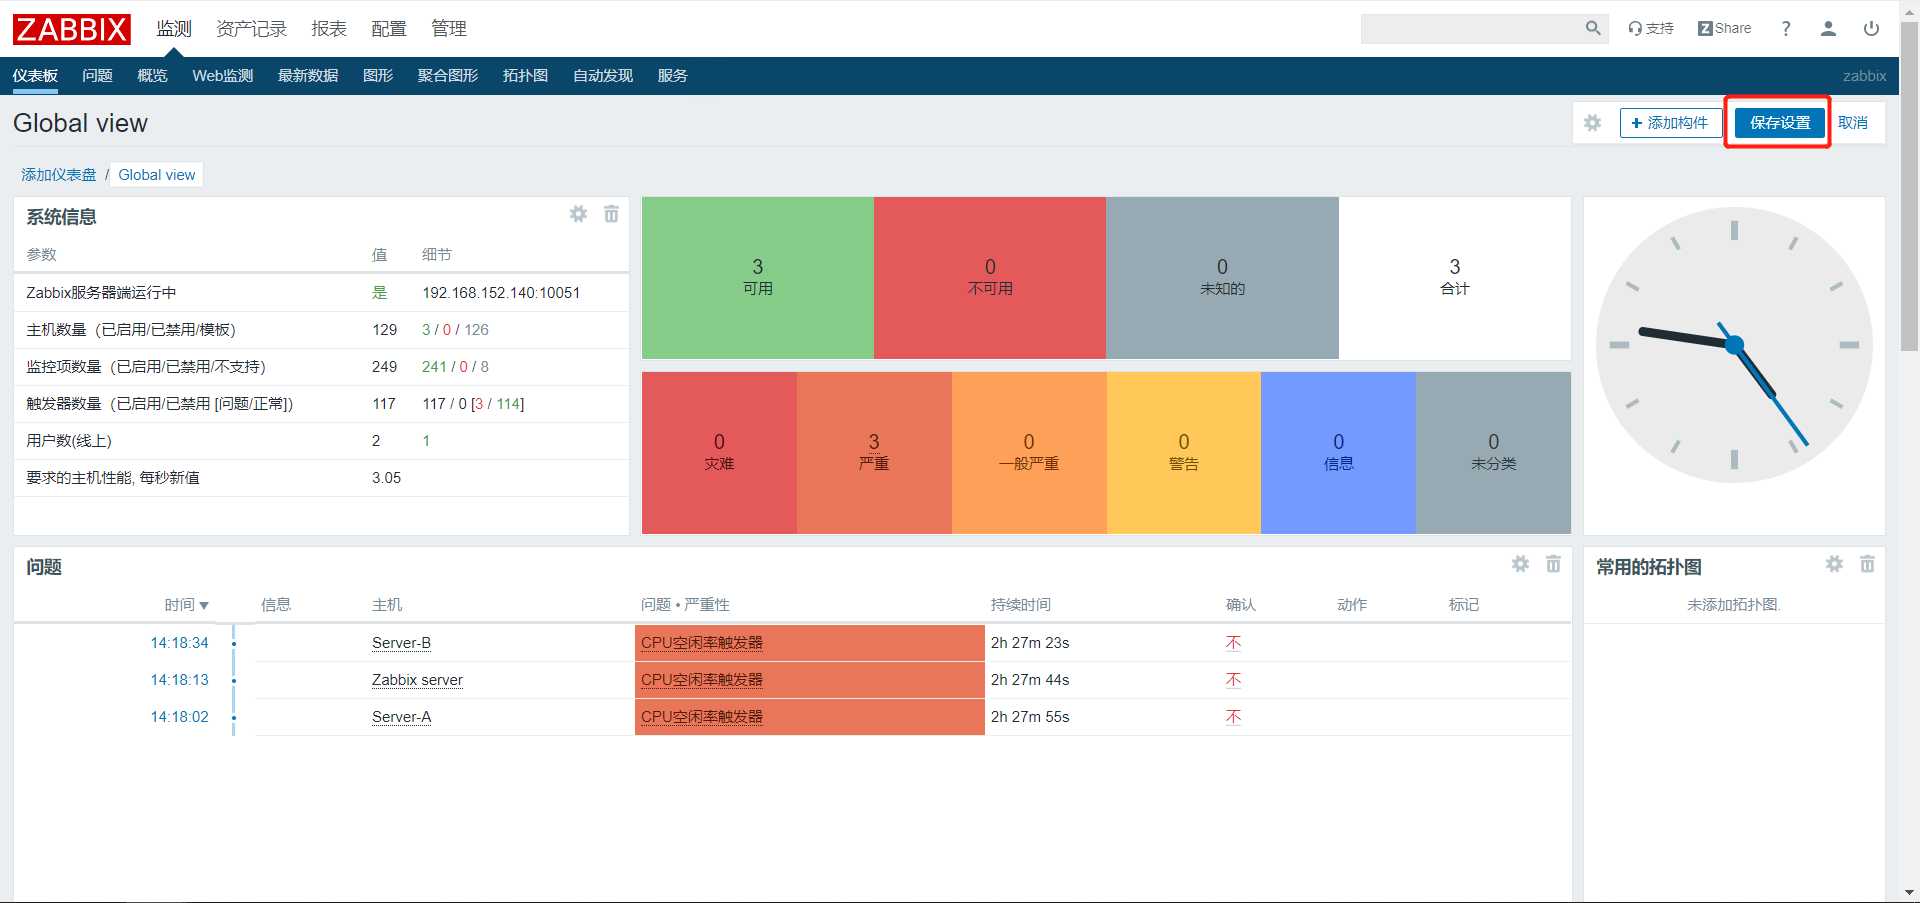Open 问题 widget gear settings

(1520, 564)
